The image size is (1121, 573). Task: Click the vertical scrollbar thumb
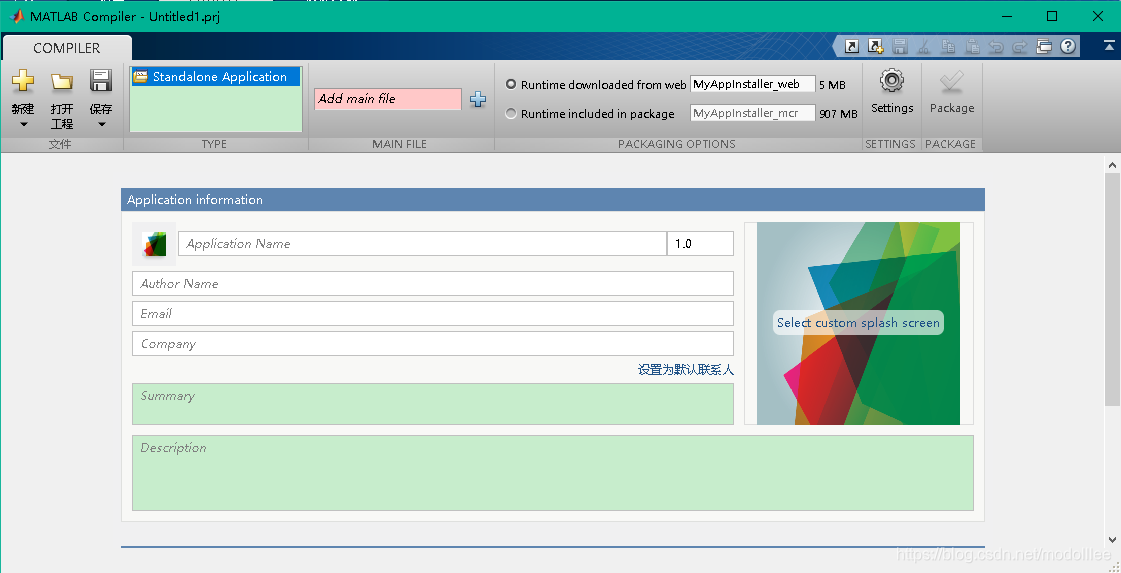point(1112,290)
